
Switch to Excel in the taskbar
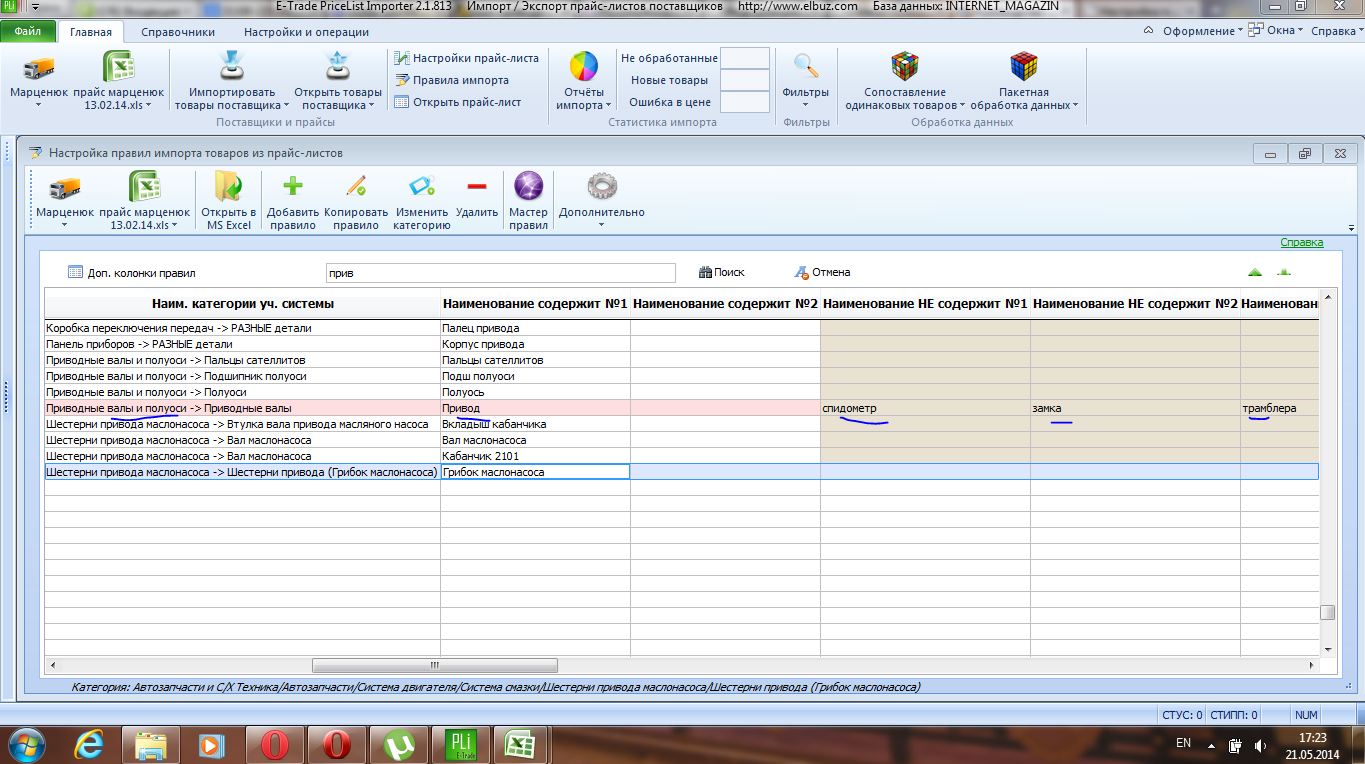tap(519, 745)
